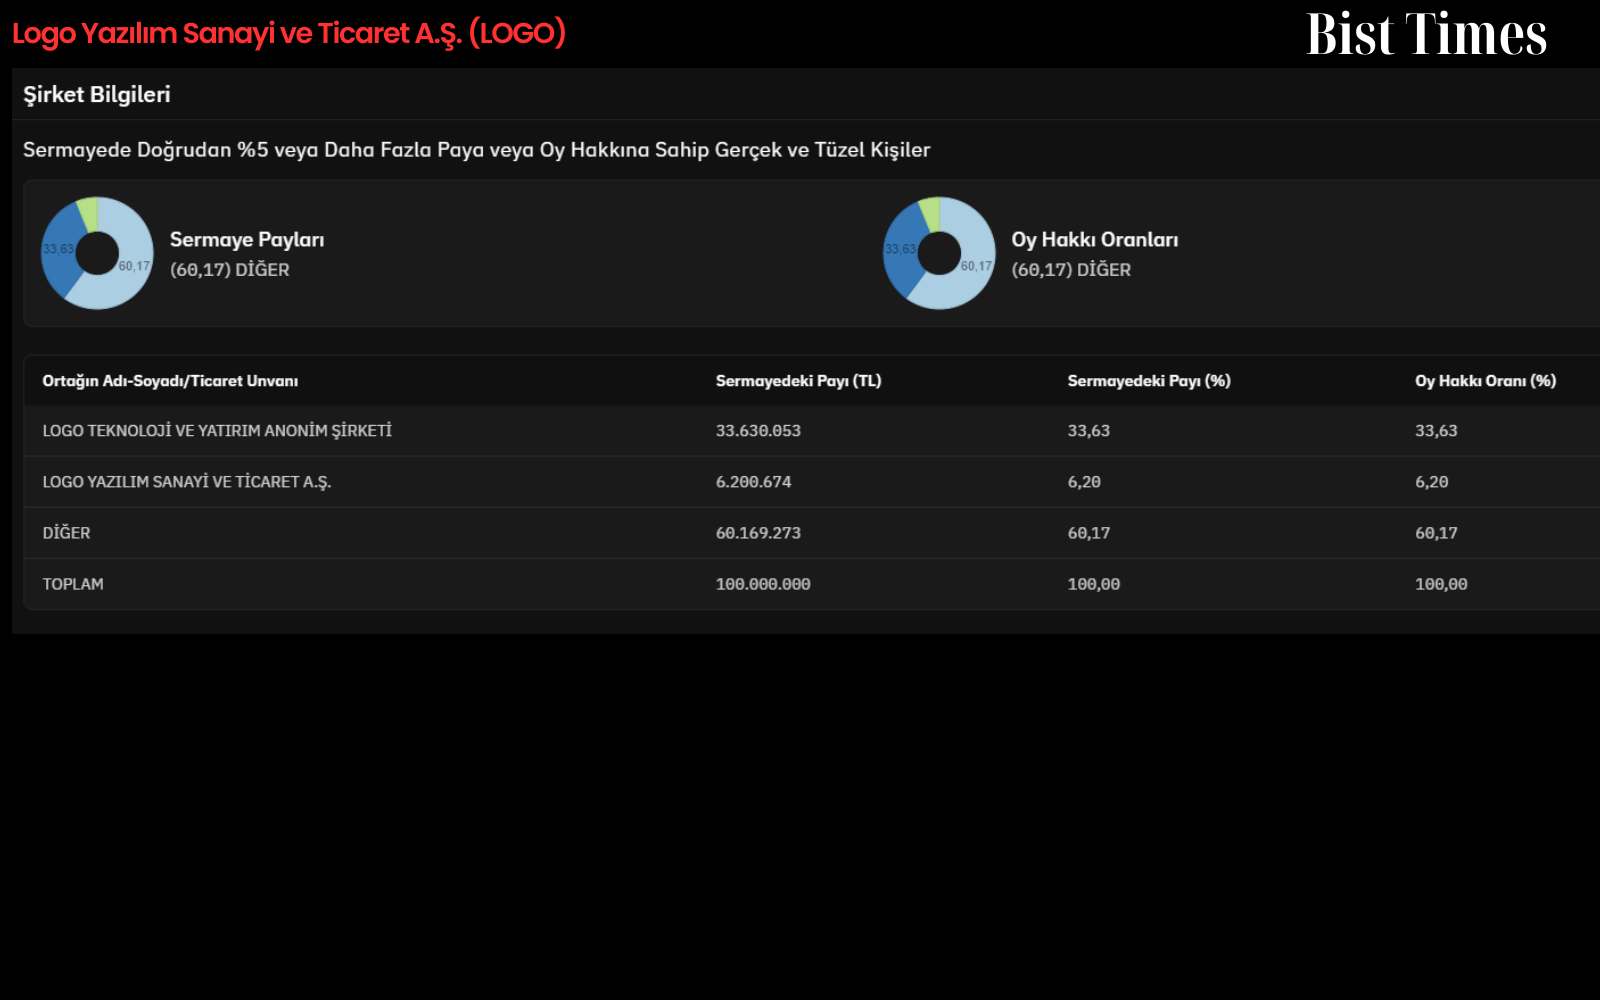Image resolution: width=1600 pixels, height=1000 pixels.
Task: Click the Sermayedeki Payı (%) column header
Action: [x=1149, y=381]
